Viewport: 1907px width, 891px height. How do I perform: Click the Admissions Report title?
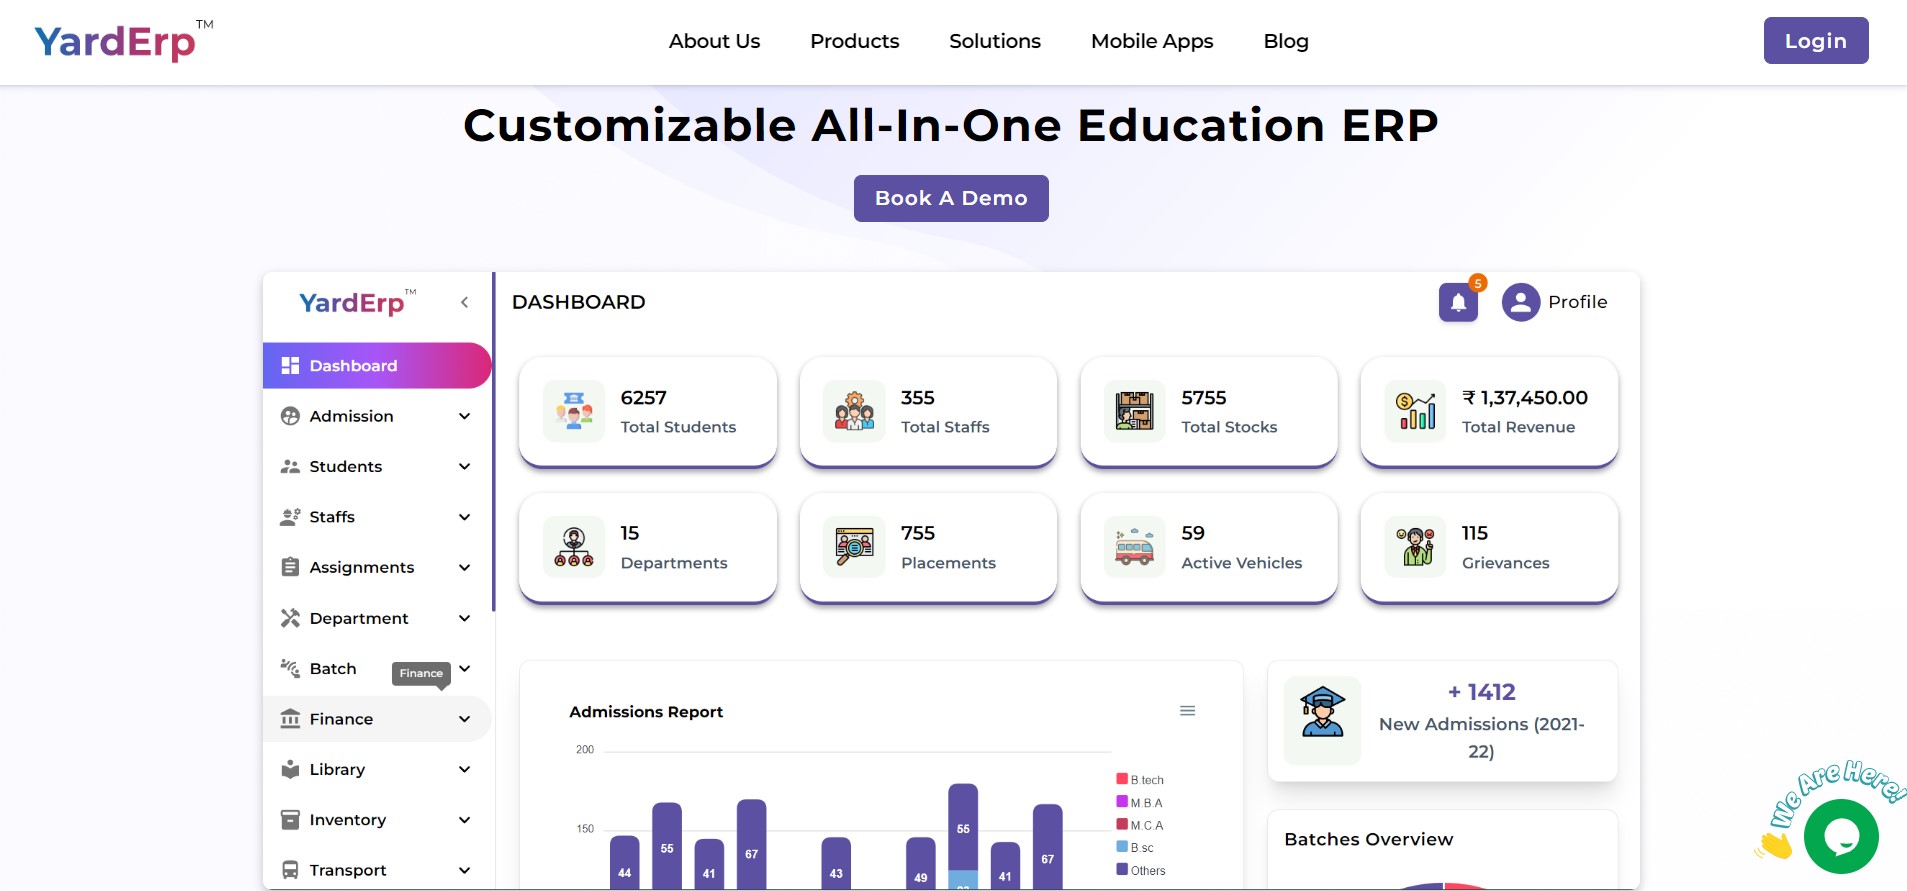pyautogui.click(x=646, y=712)
